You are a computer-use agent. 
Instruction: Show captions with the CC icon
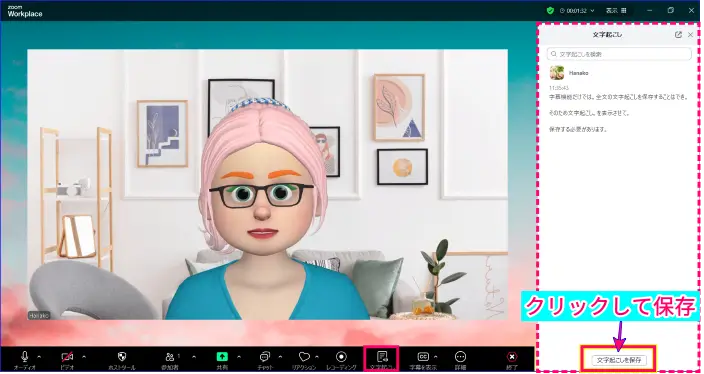(x=423, y=356)
